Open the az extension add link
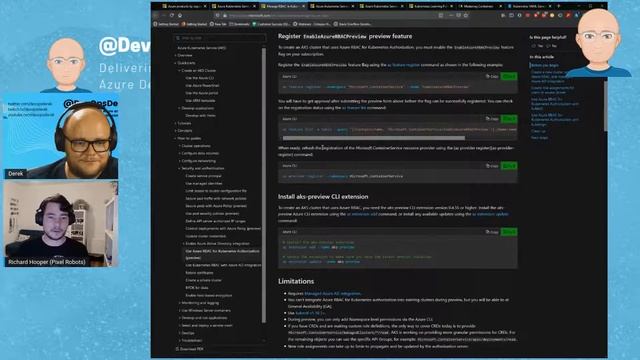Screen dimensions: 640x360 (362, 214)
